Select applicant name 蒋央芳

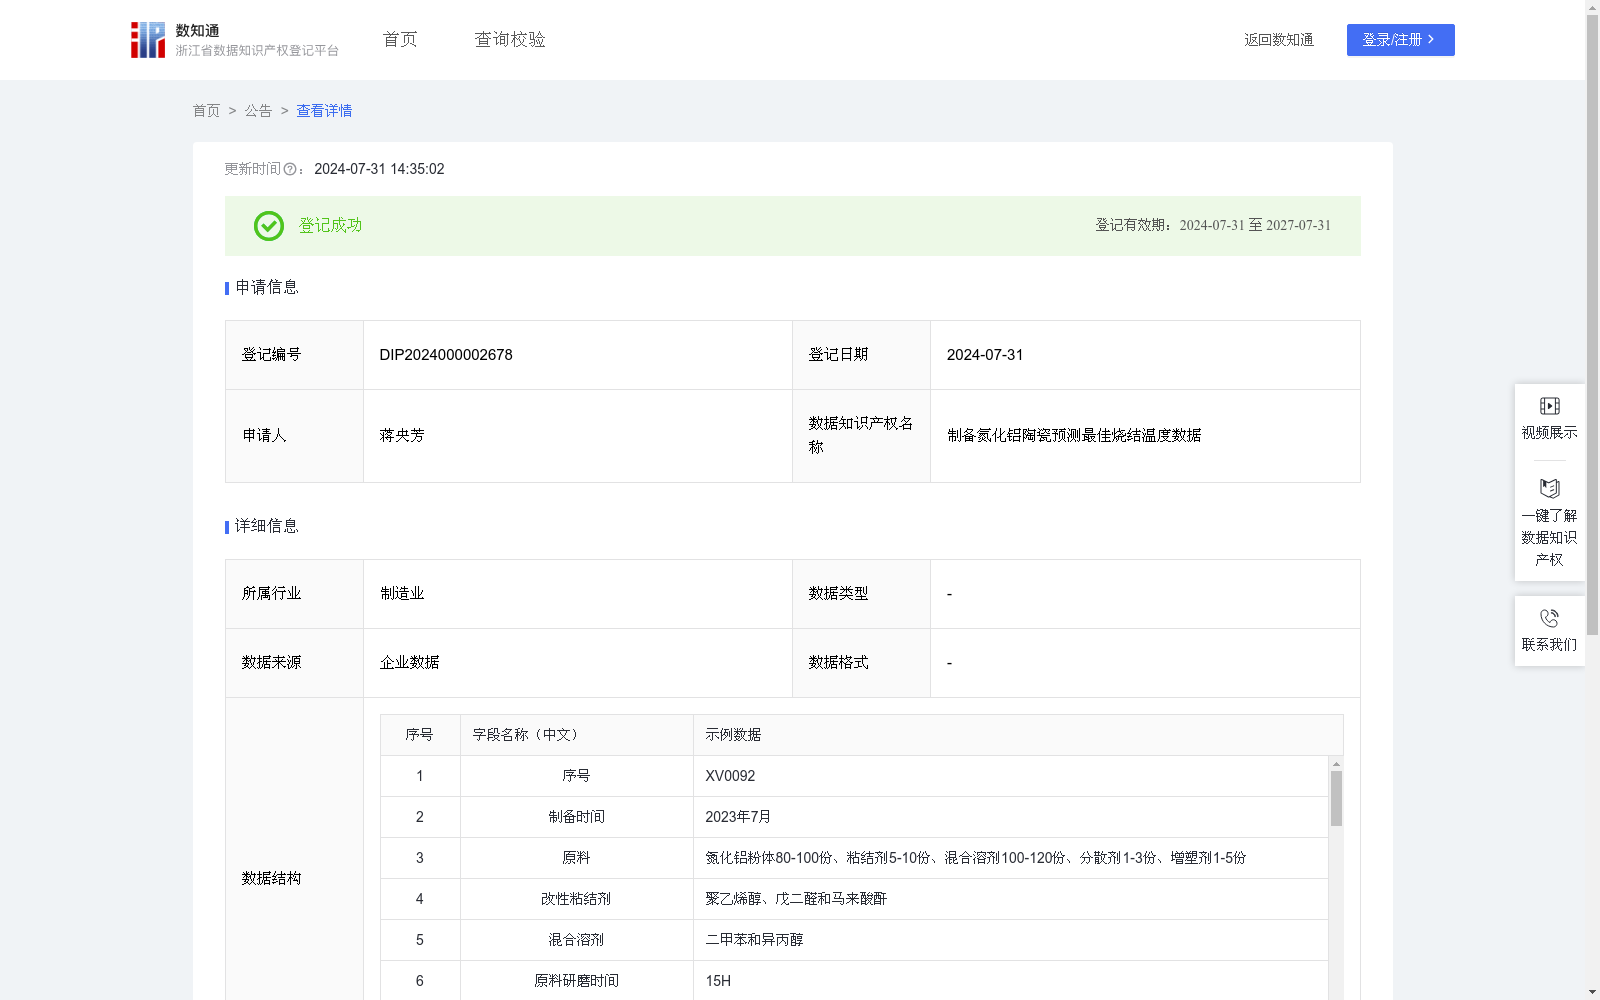[x=402, y=436]
